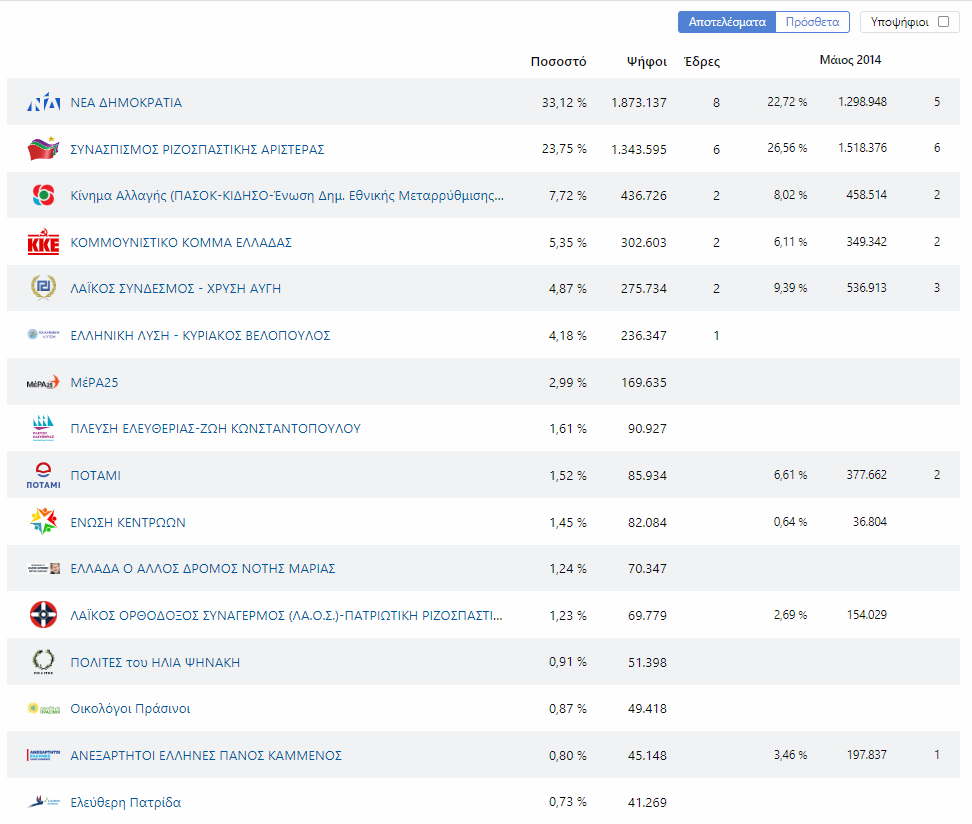The height and width of the screenshot is (824, 972).
Task: Click the Ελληνική Λύση party logo
Action: 43,335
